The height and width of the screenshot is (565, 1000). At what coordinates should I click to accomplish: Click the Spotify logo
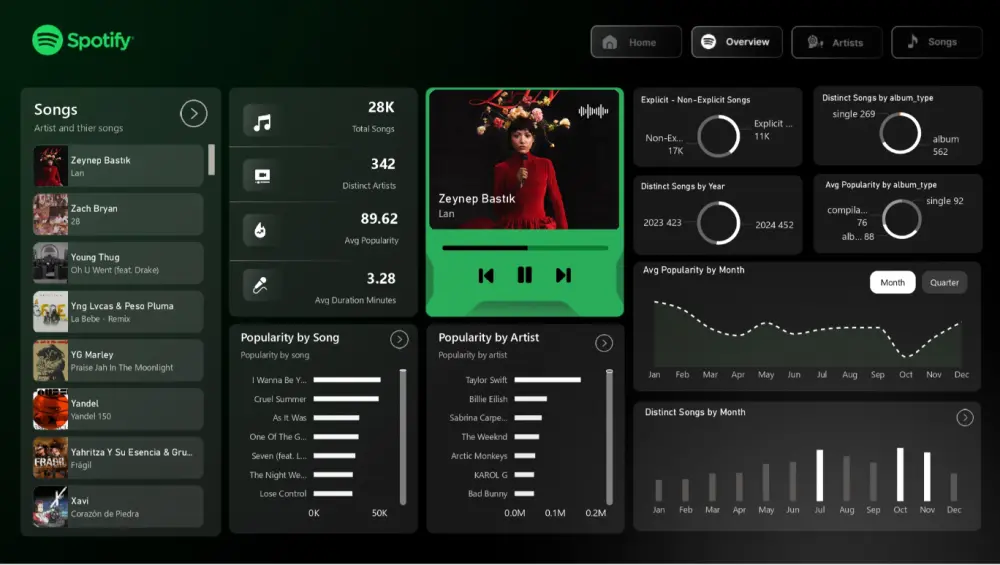point(82,40)
